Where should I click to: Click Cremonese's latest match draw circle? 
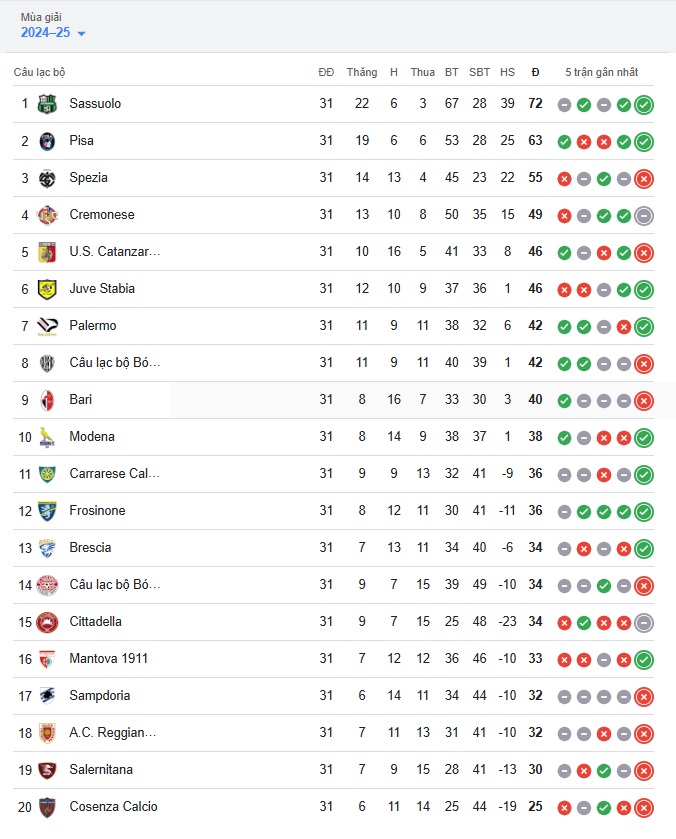[x=644, y=216]
